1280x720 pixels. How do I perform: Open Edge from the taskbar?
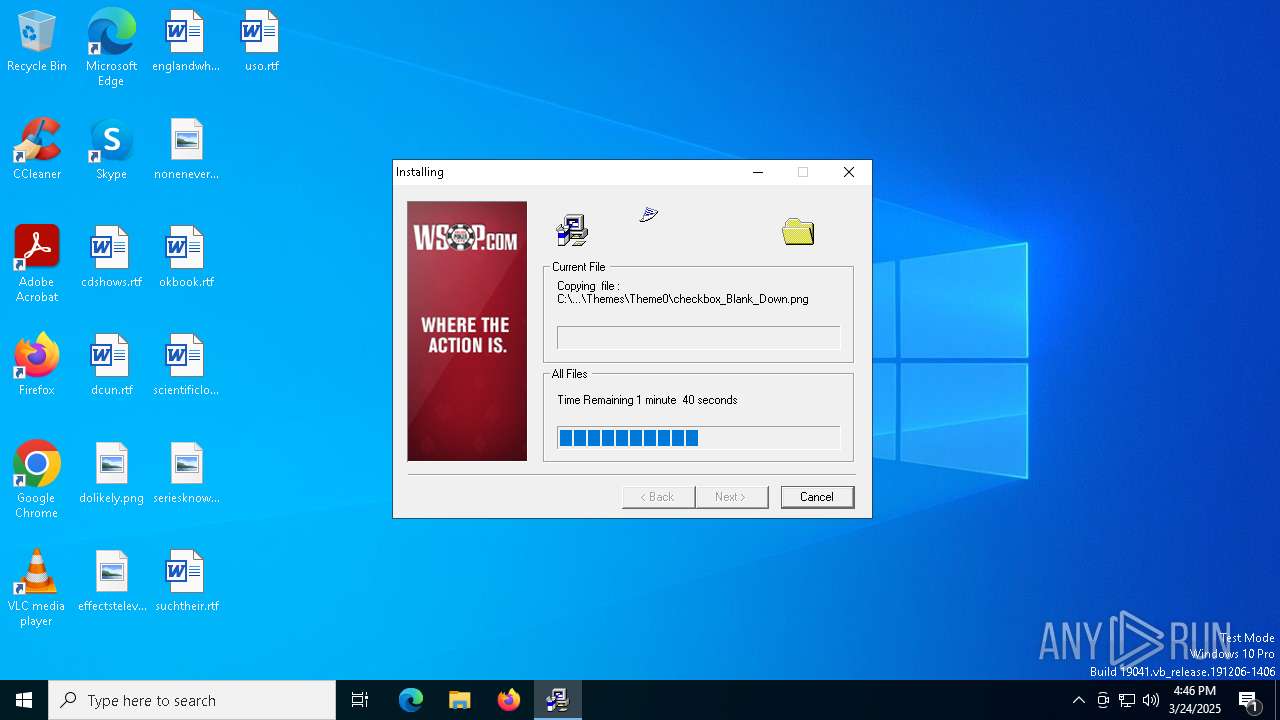coord(411,700)
